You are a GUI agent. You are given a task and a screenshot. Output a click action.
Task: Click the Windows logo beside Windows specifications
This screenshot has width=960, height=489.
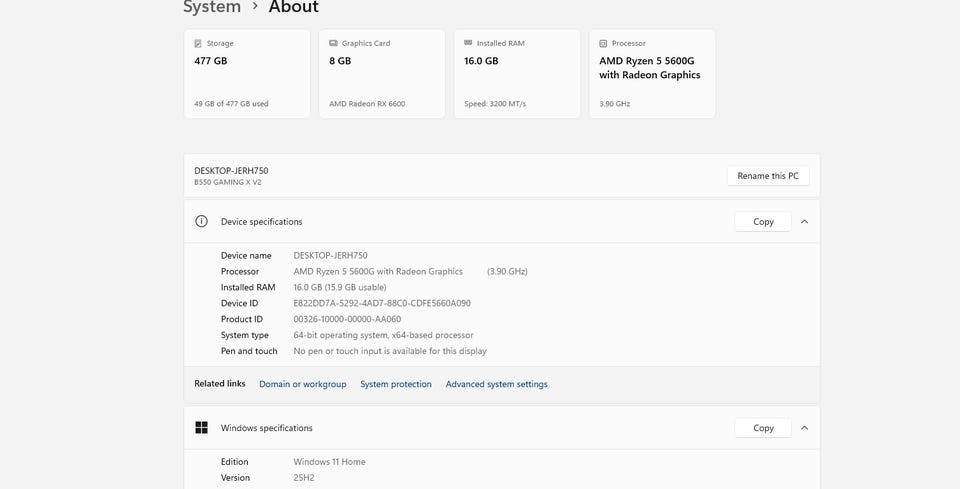pyautogui.click(x=201, y=428)
